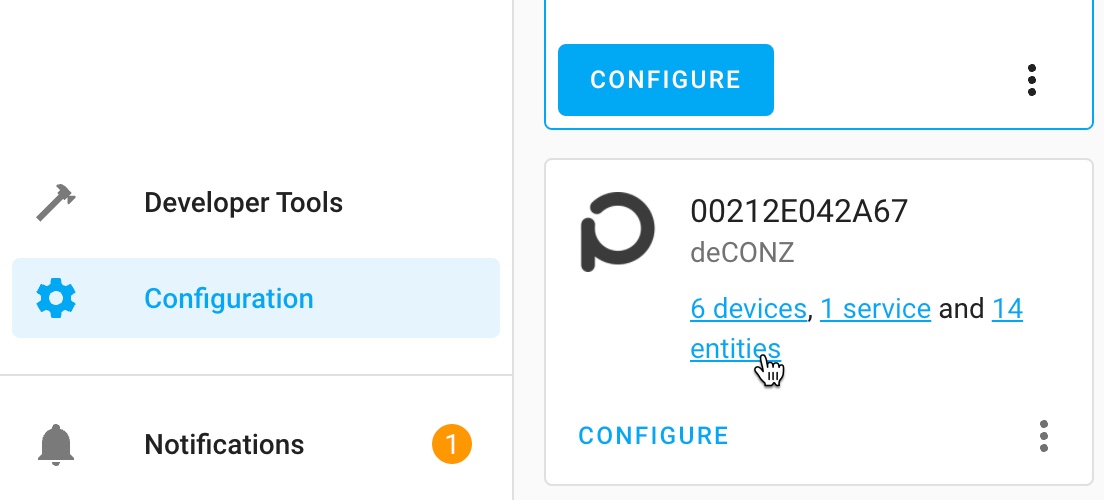Viewport: 1104px width, 500px height.
Task: Open the 1 service link
Action: [x=875, y=309]
